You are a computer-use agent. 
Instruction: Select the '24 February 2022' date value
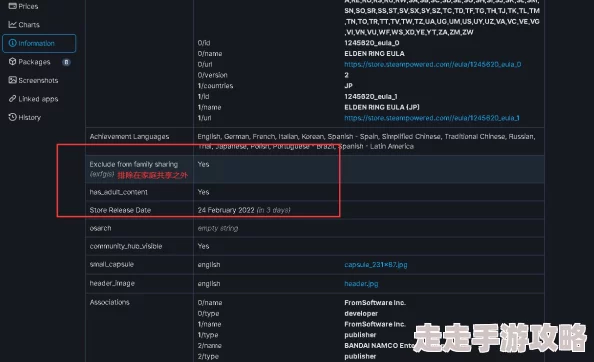pyautogui.click(x=226, y=210)
